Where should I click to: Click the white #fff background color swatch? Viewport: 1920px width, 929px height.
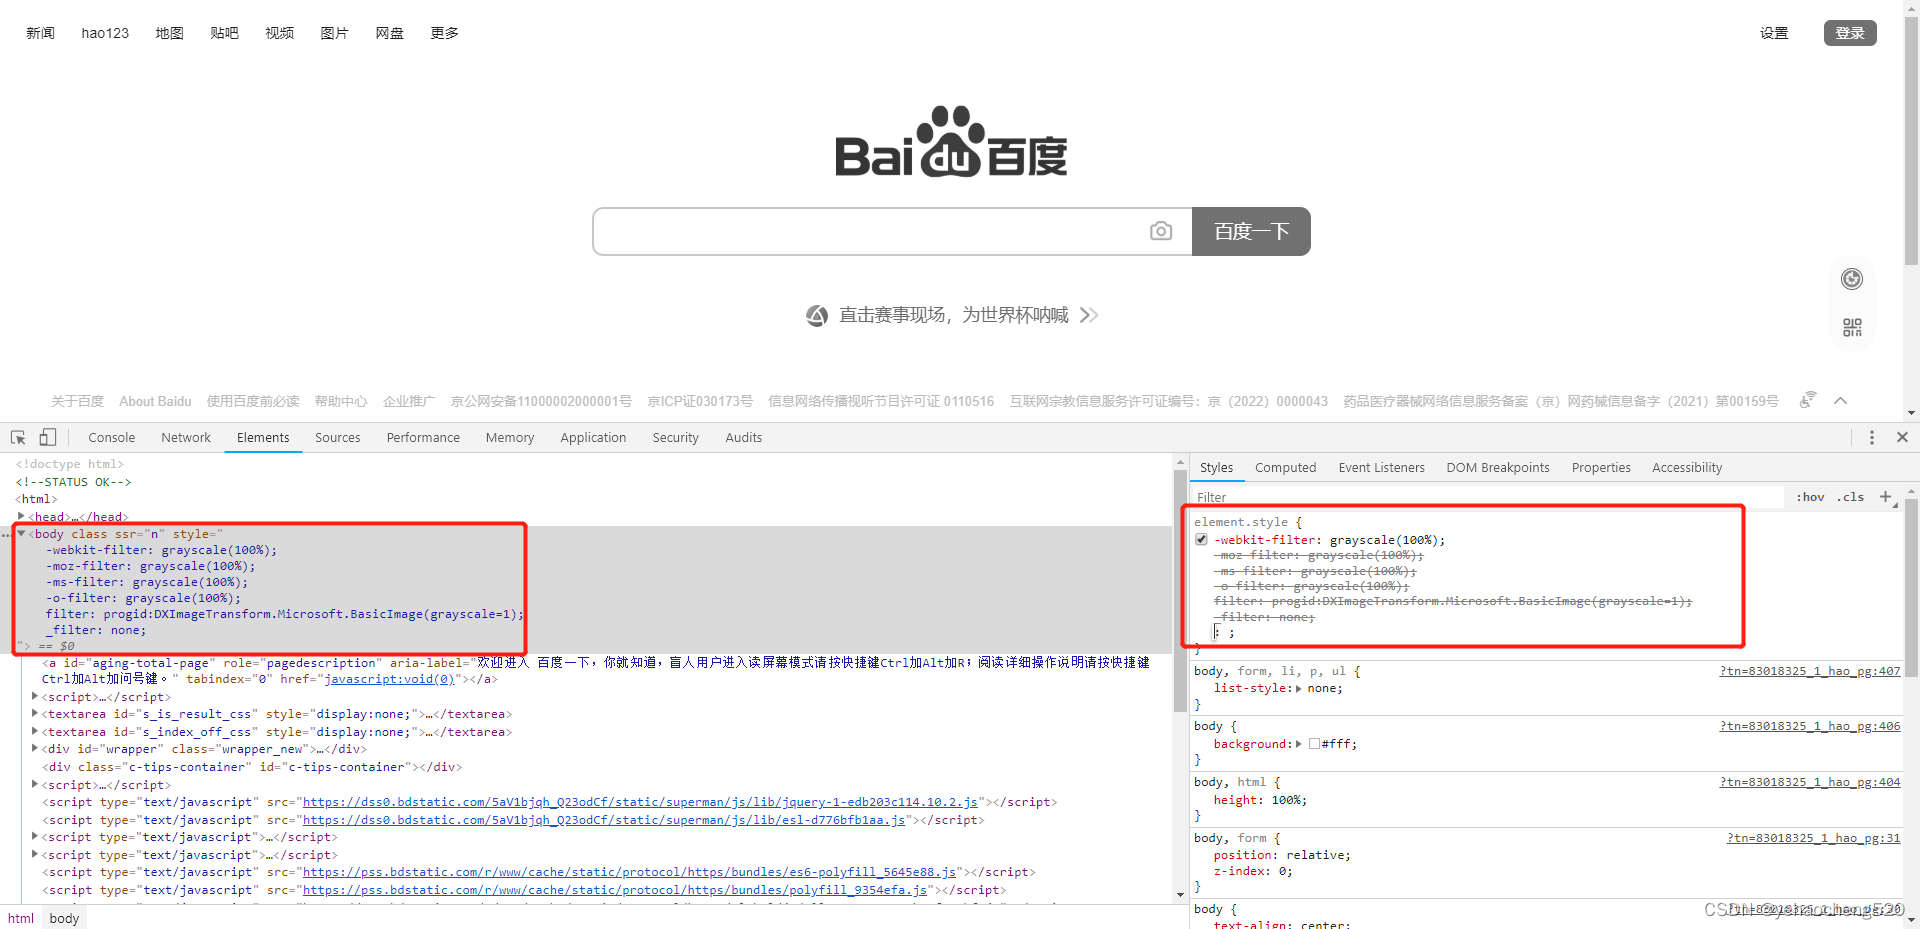pos(1314,743)
